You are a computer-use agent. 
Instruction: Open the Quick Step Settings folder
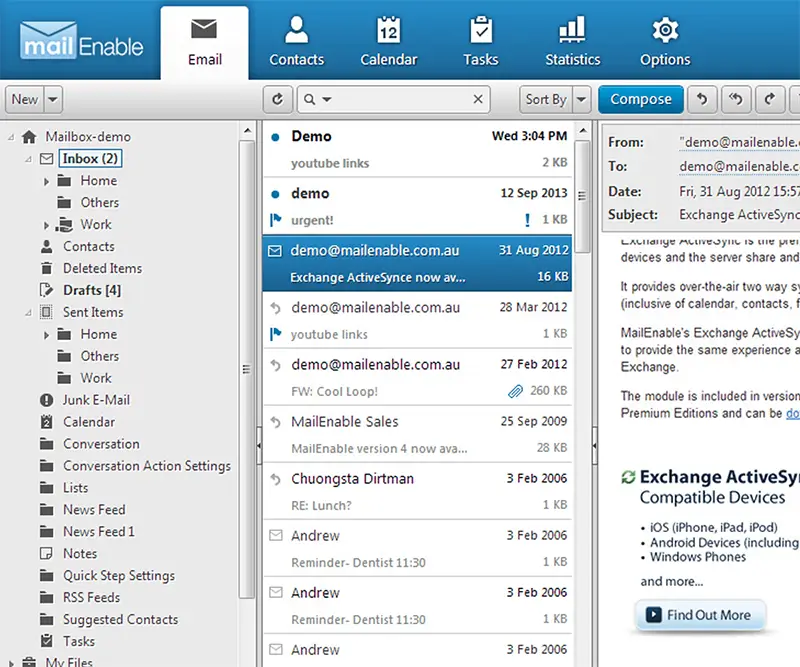coord(119,576)
